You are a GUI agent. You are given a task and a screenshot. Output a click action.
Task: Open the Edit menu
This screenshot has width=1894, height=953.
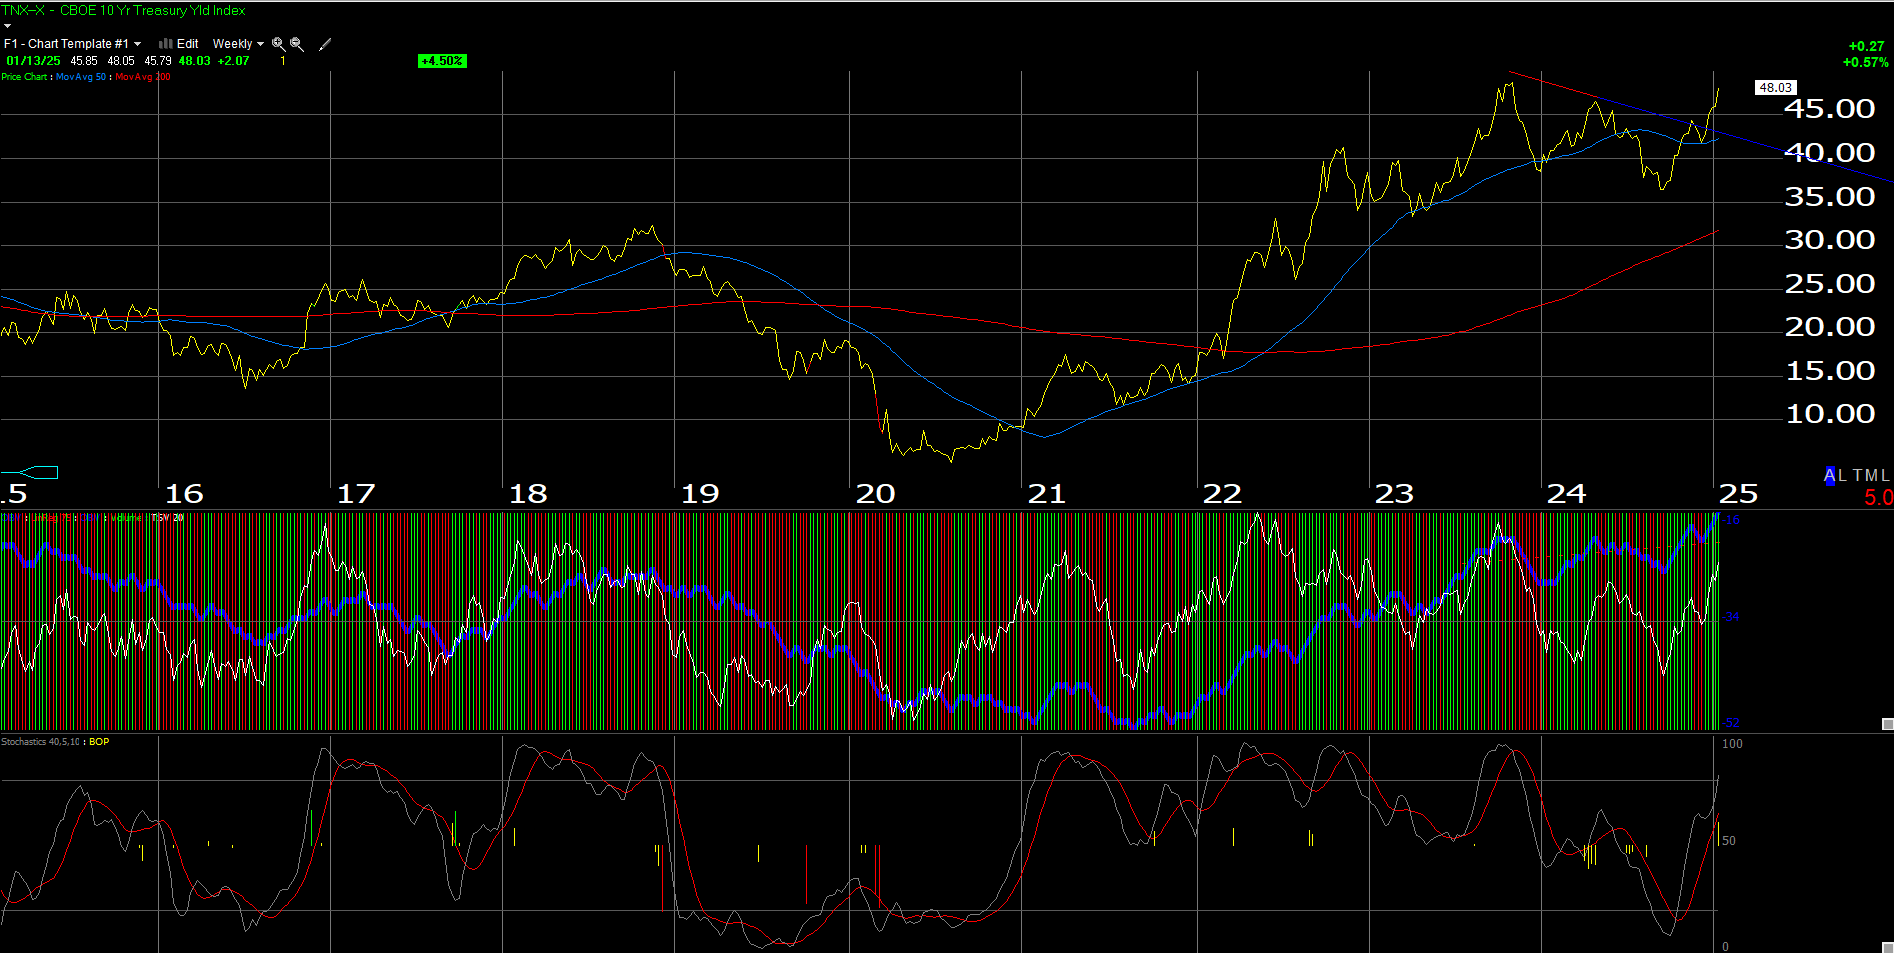tap(186, 44)
